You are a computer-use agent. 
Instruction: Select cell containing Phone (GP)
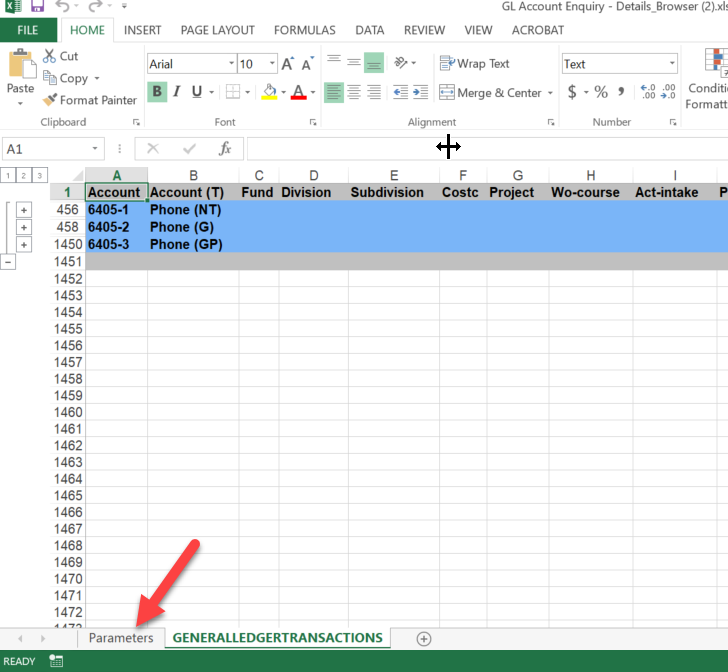click(193, 244)
